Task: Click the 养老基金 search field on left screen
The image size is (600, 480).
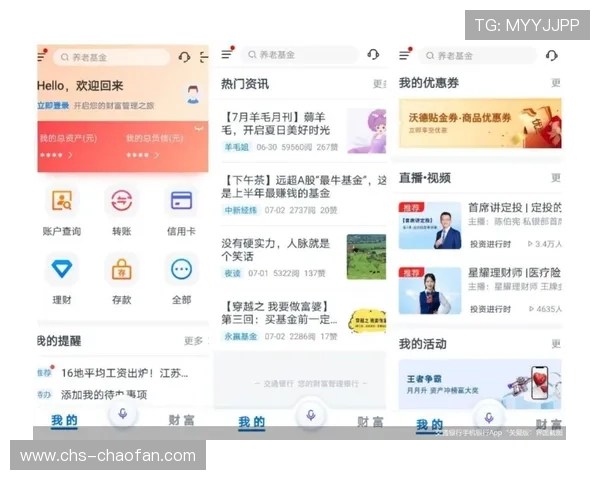Action: point(111,57)
